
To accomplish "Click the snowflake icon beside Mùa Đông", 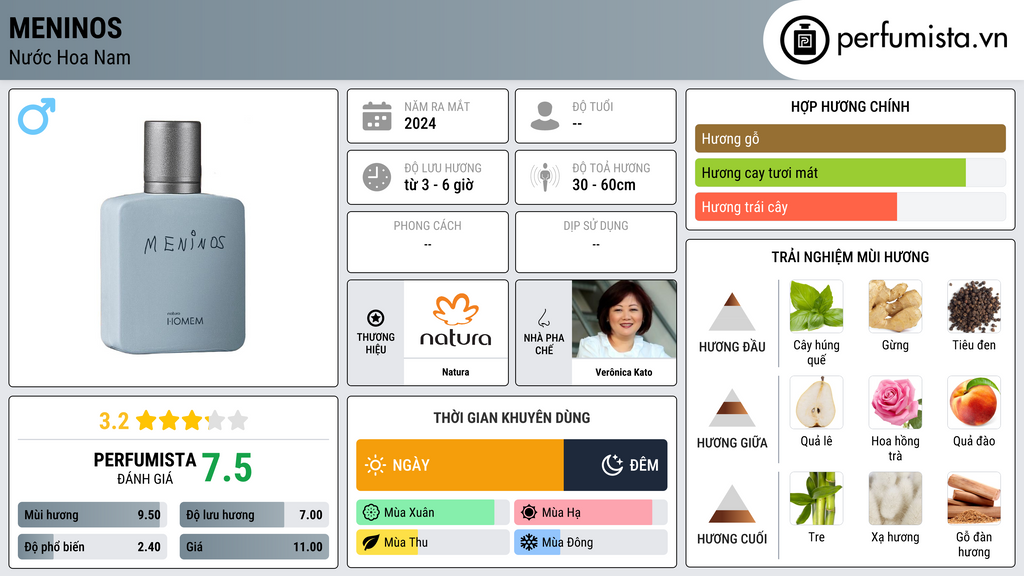I will click(529, 542).
